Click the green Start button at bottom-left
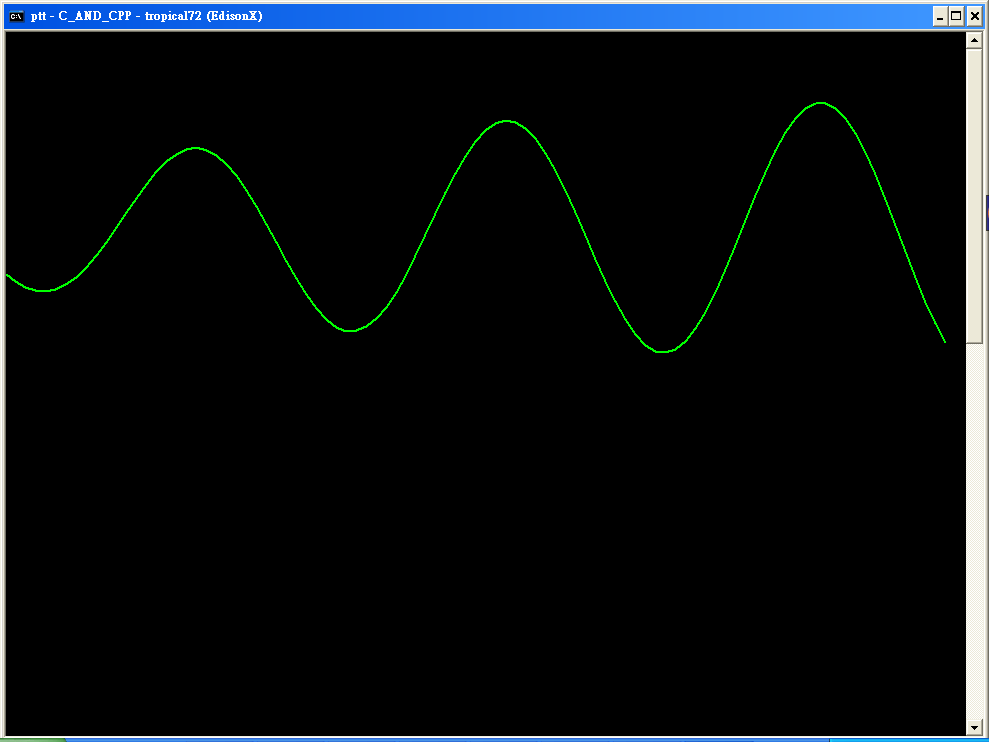 pyautogui.click(x=30, y=740)
